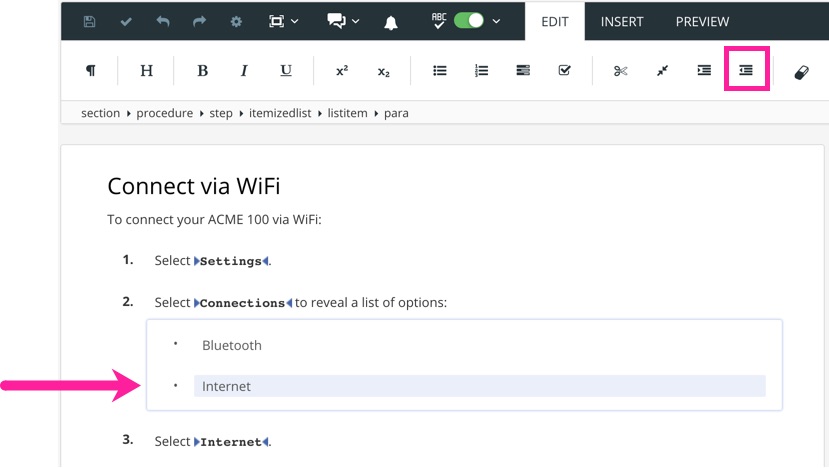Image resolution: width=829 pixels, height=468 pixels.
Task: Insert a numbered list
Action: (481, 71)
